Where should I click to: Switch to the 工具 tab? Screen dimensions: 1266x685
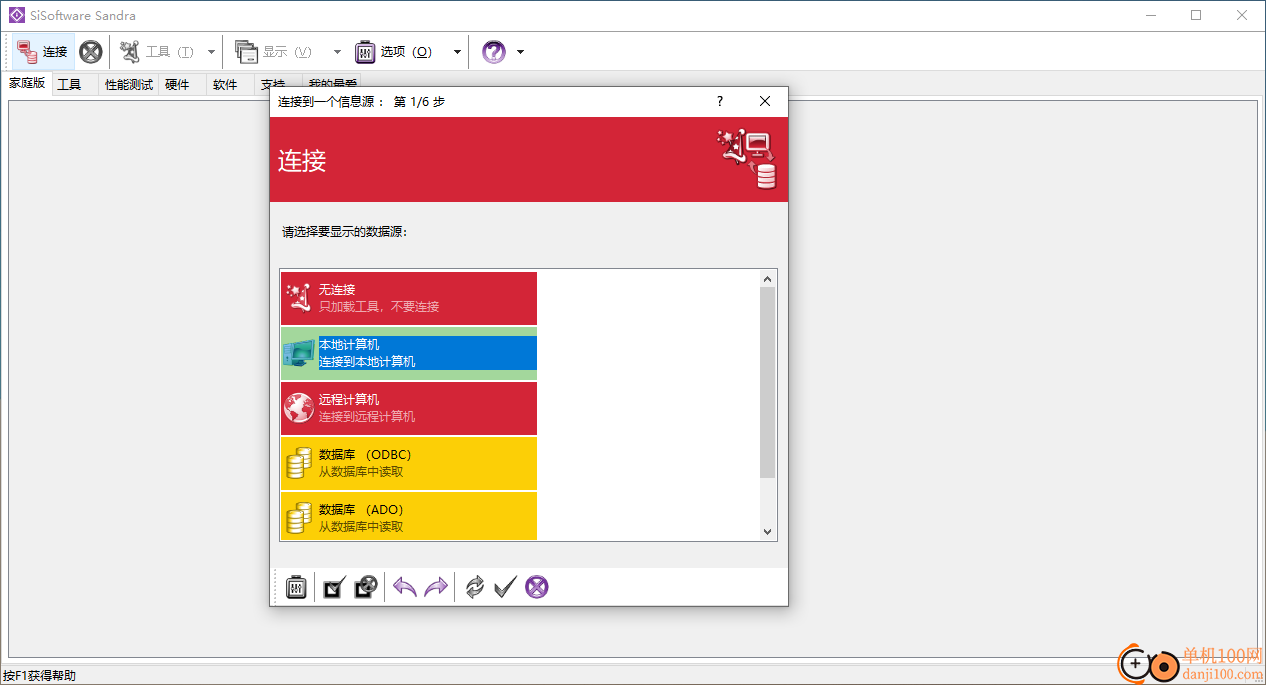coord(69,85)
